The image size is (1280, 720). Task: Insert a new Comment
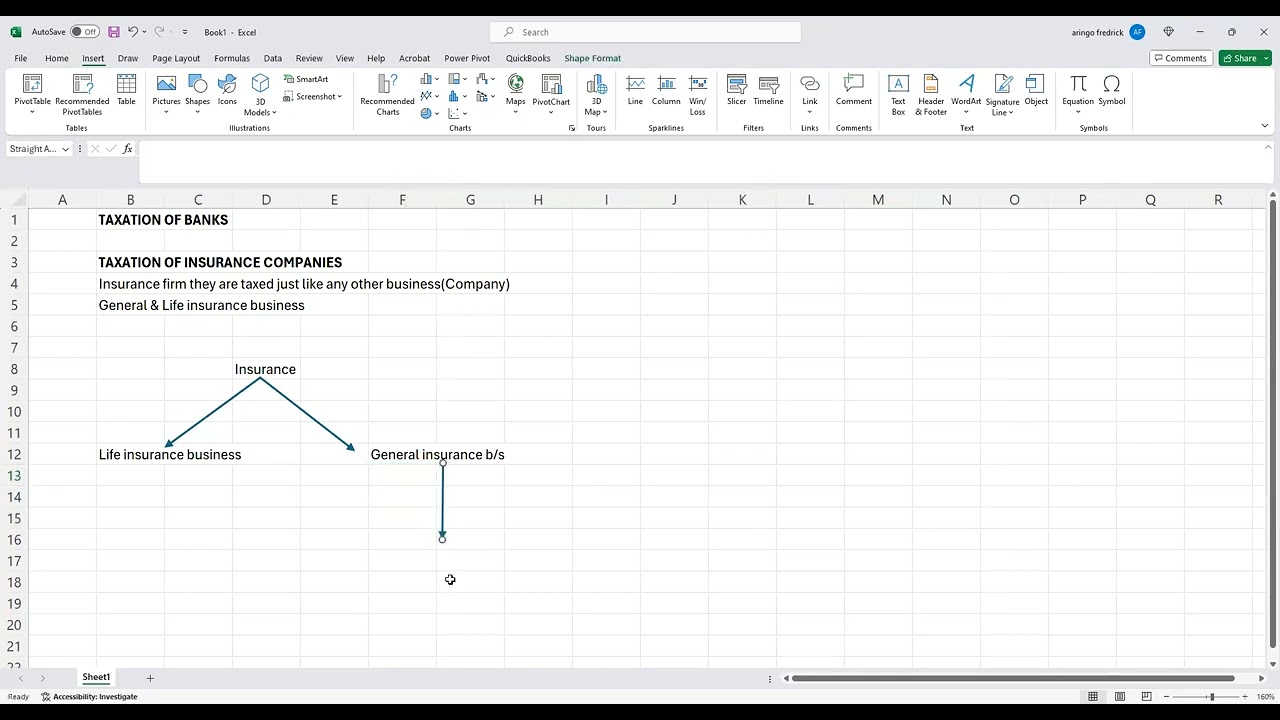(854, 90)
